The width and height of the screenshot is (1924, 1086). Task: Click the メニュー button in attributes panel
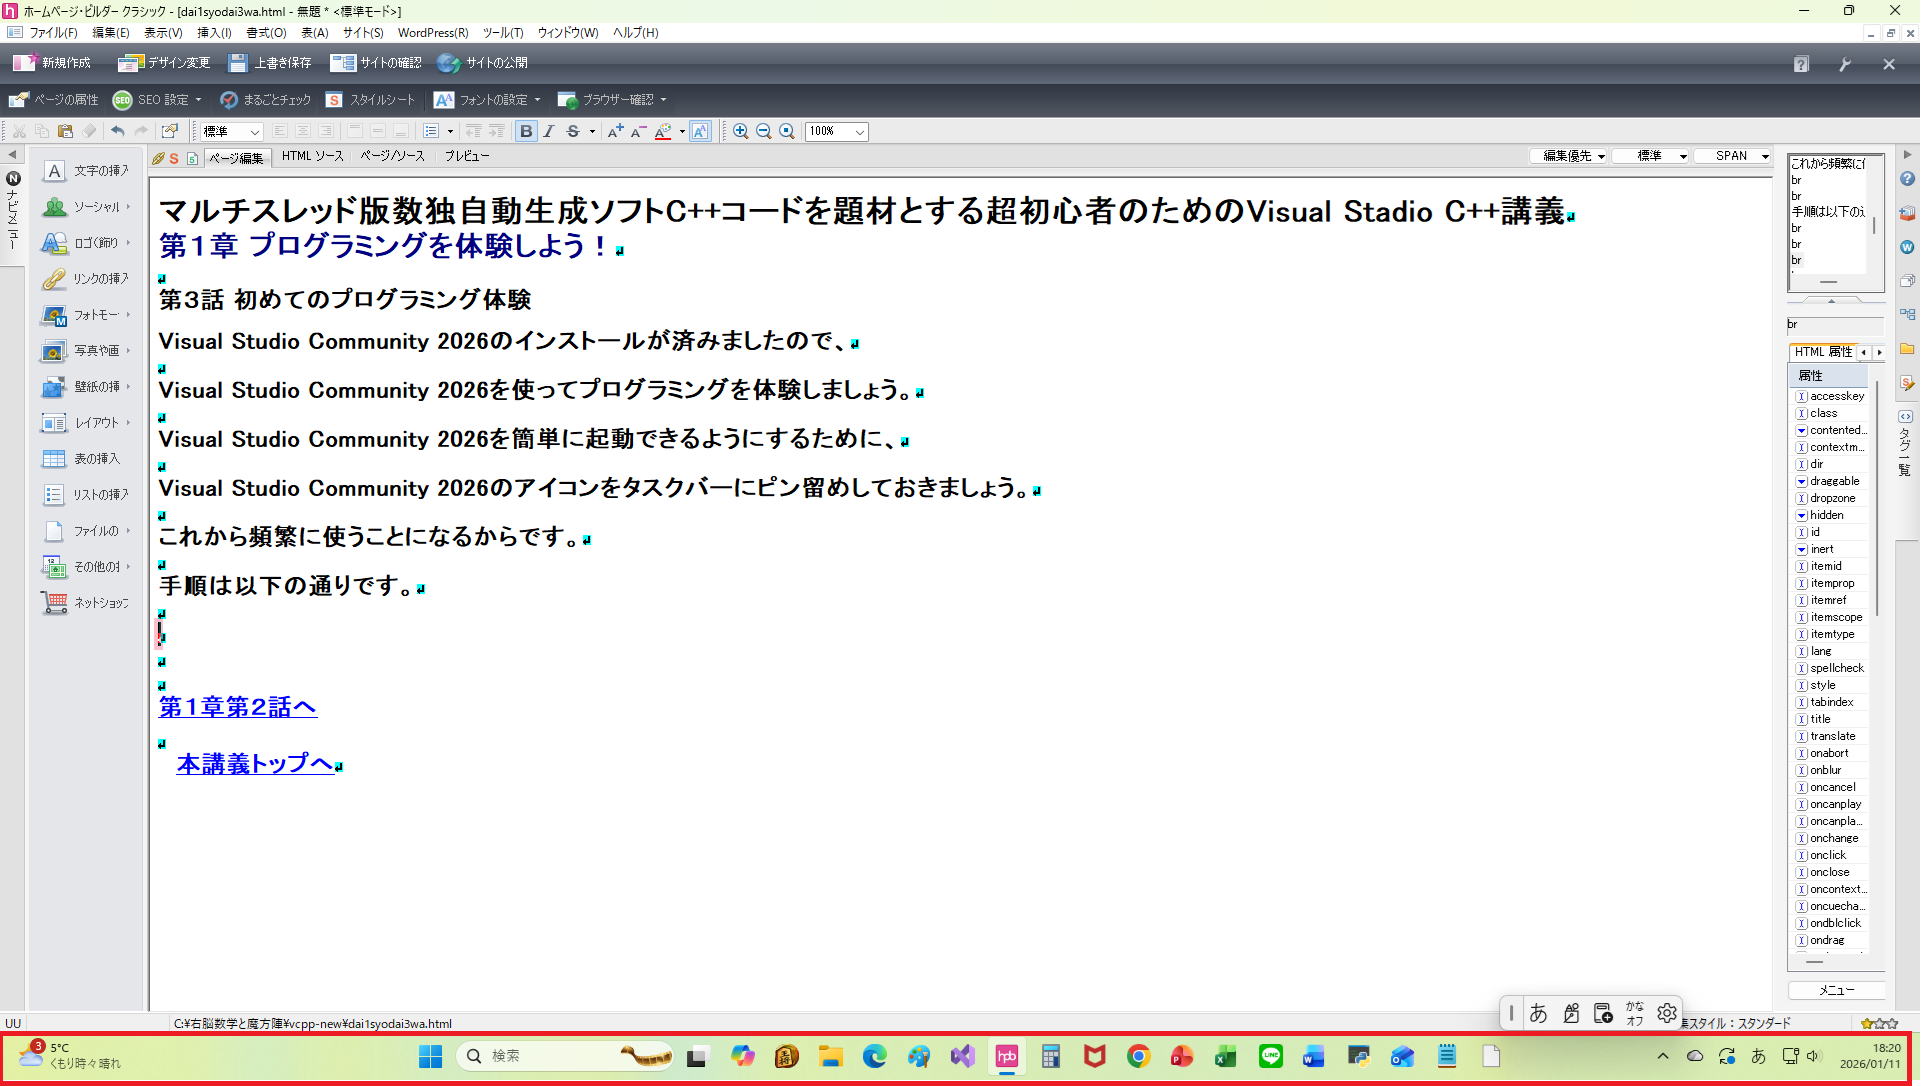tap(1839, 991)
